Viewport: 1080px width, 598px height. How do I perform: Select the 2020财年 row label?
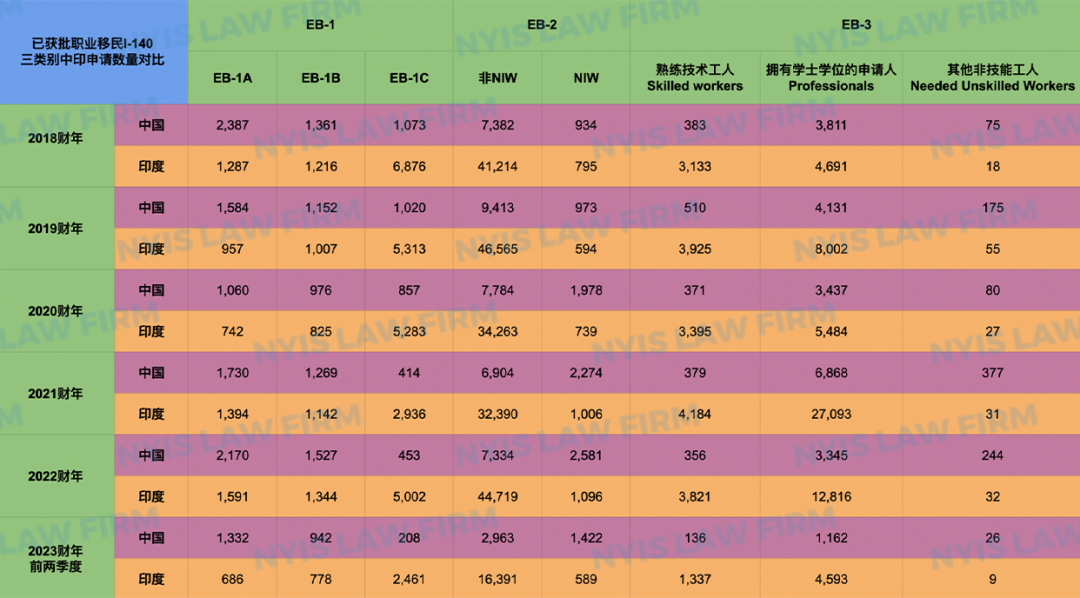click(56, 311)
